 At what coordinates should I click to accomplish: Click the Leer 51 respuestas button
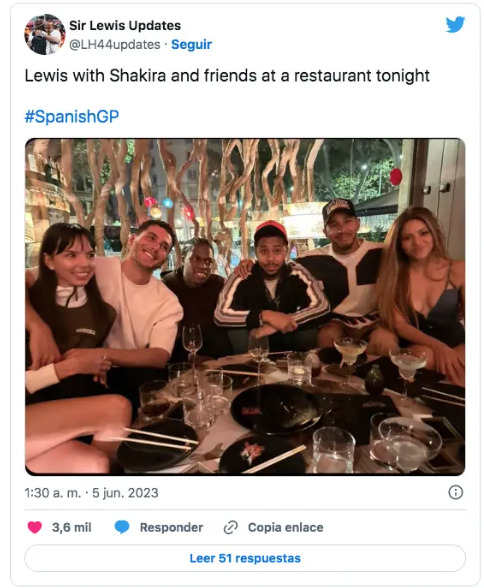click(245, 558)
